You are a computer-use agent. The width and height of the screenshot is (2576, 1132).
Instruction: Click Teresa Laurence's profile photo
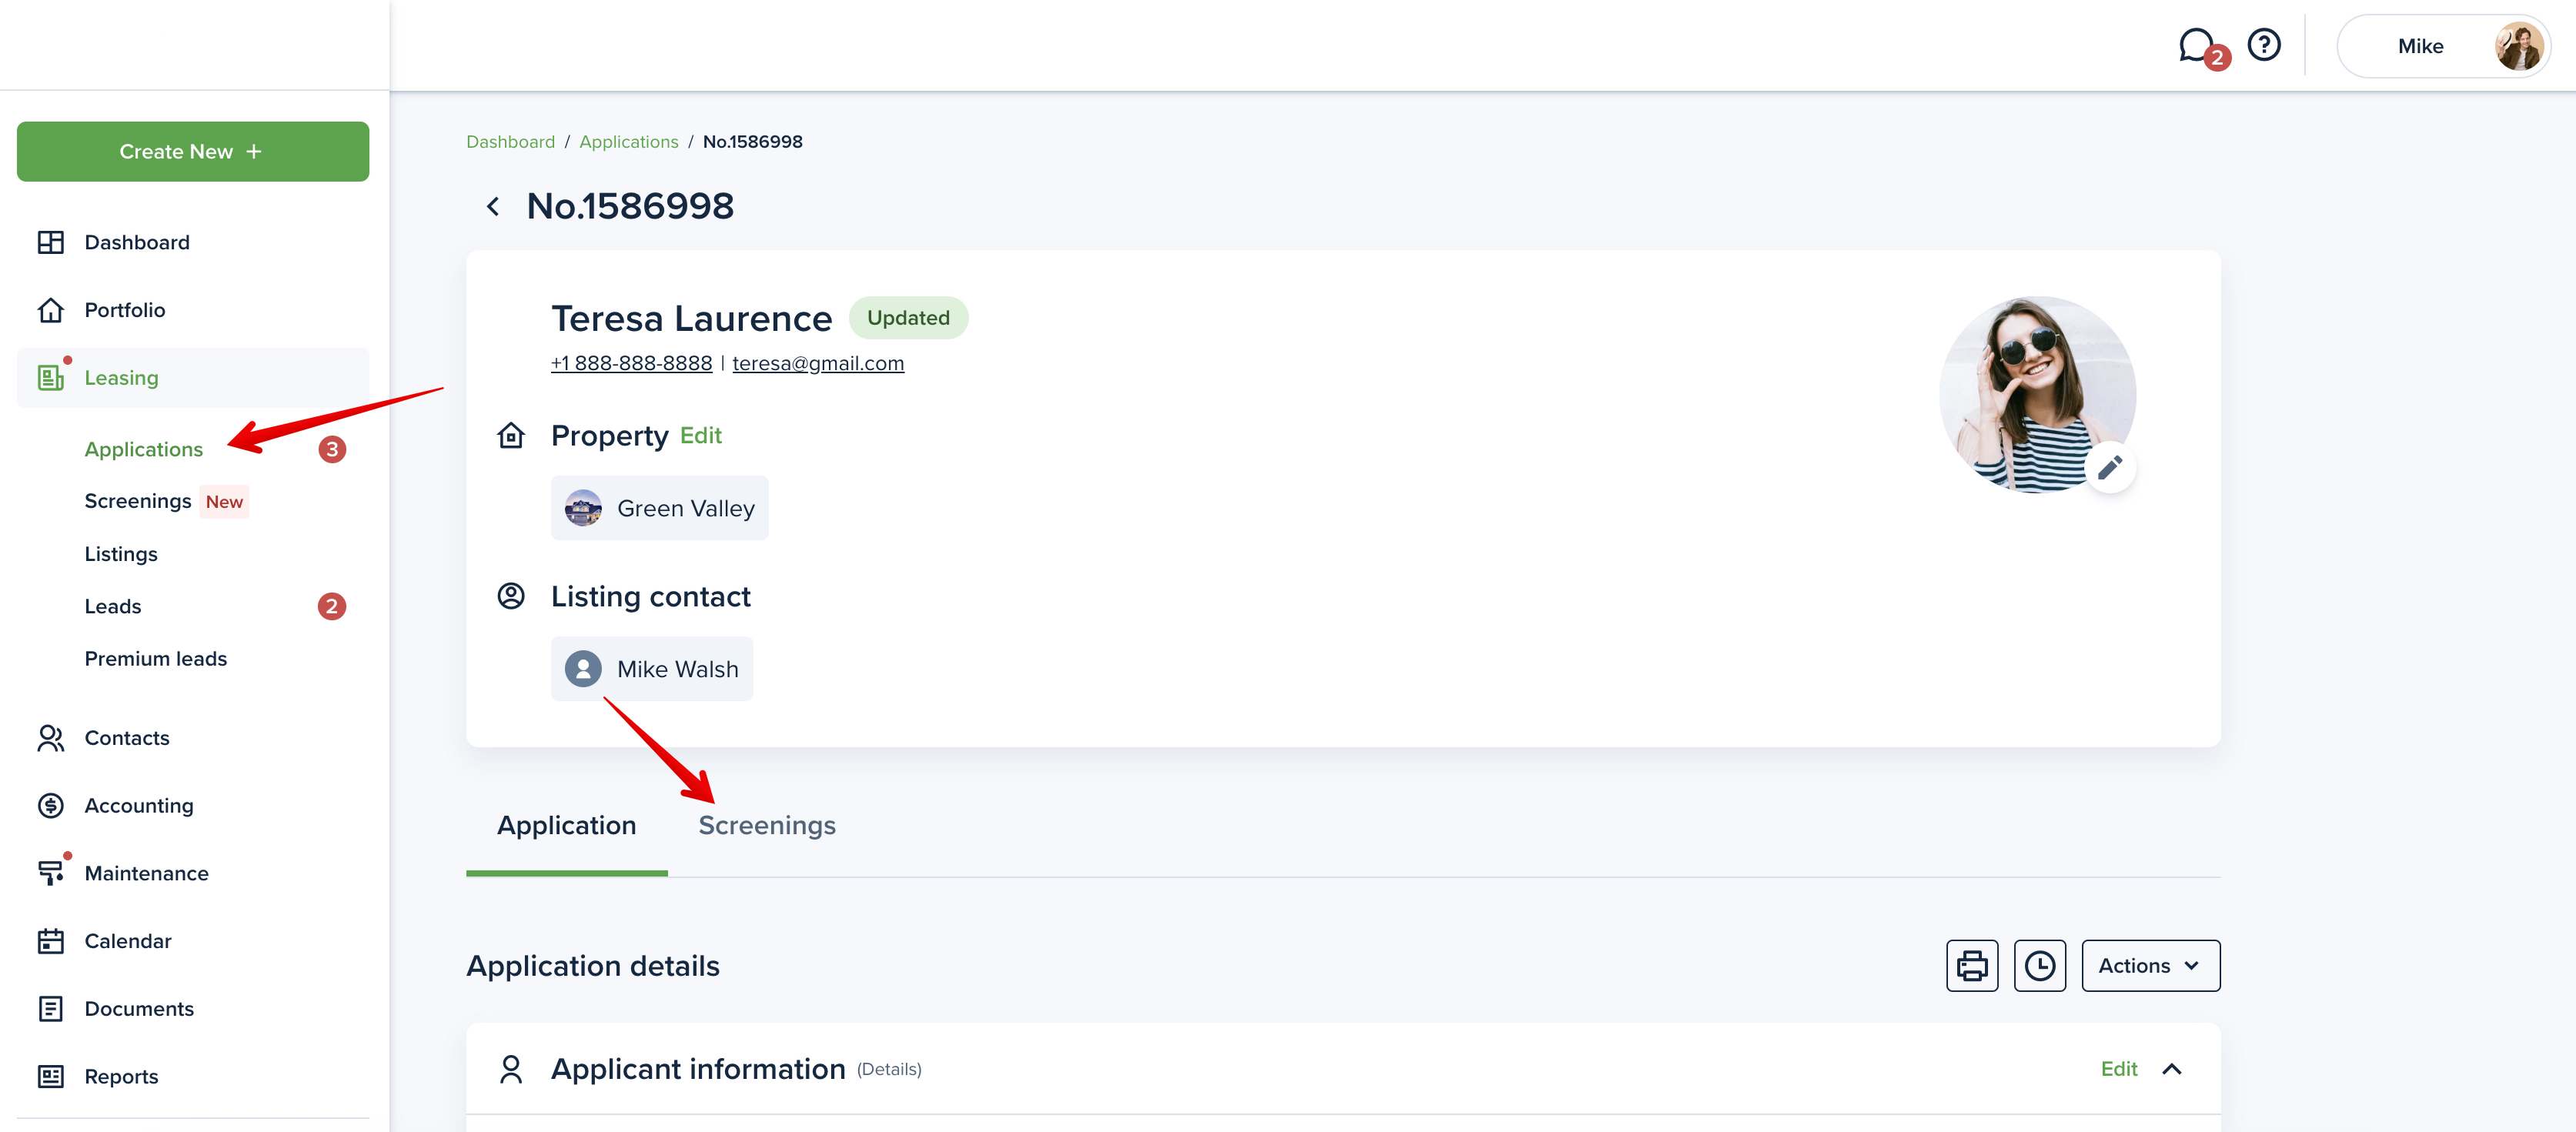(x=2037, y=394)
